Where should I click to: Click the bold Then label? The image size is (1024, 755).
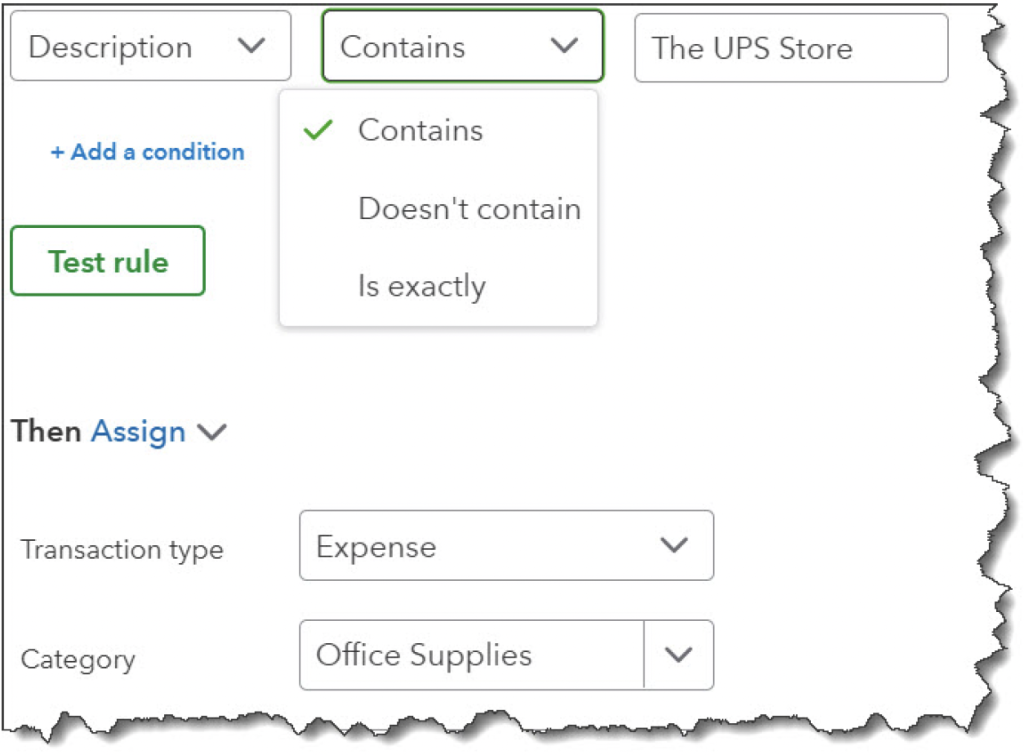[x=46, y=432]
